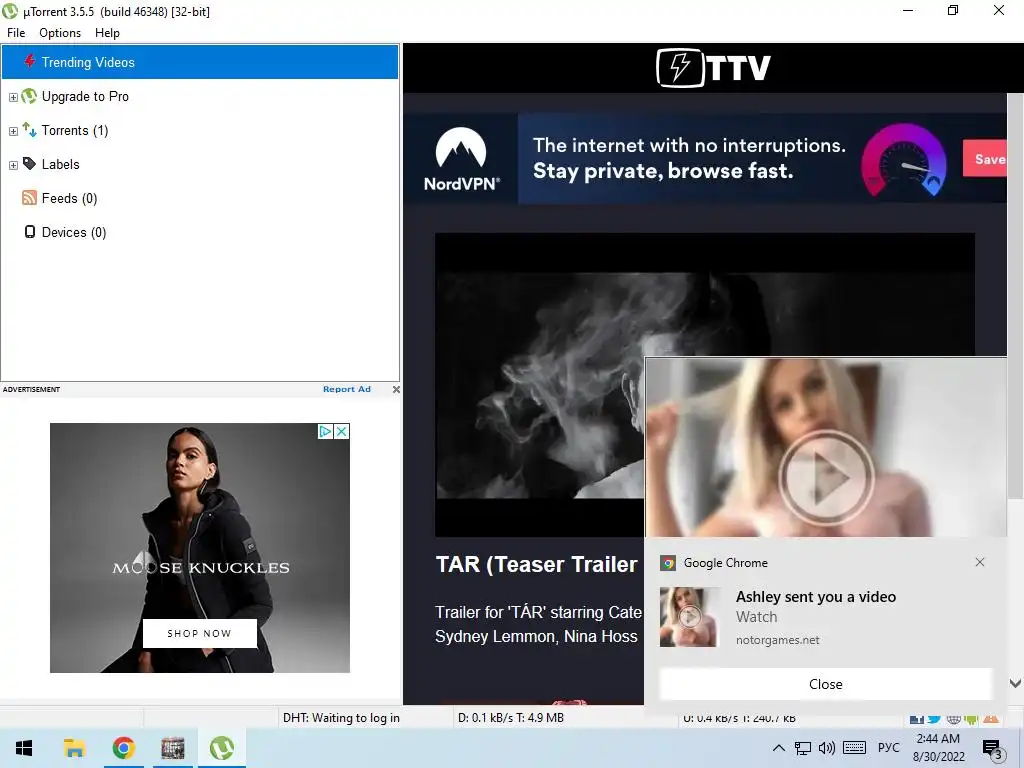Click the Upgrade to Pro µTorrent icon
1024x768 pixels.
coord(29,96)
